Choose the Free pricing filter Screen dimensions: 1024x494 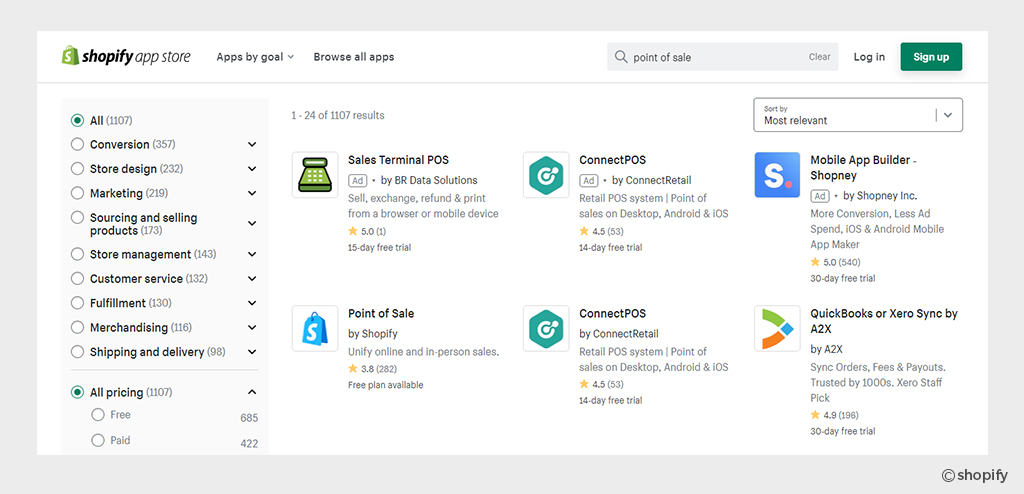click(98, 415)
